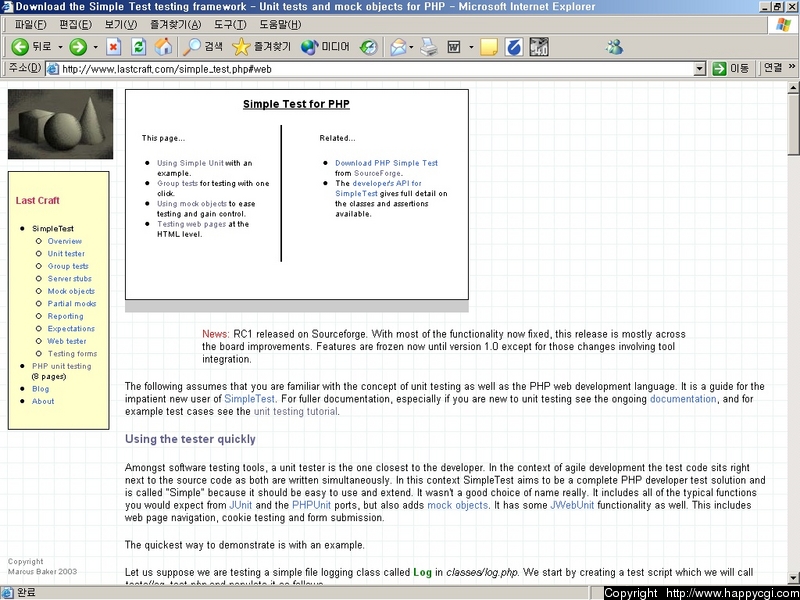Open the Mock objects sidebar link
The height and width of the screenshot is (600, 800).
click(x=71, y=291)
